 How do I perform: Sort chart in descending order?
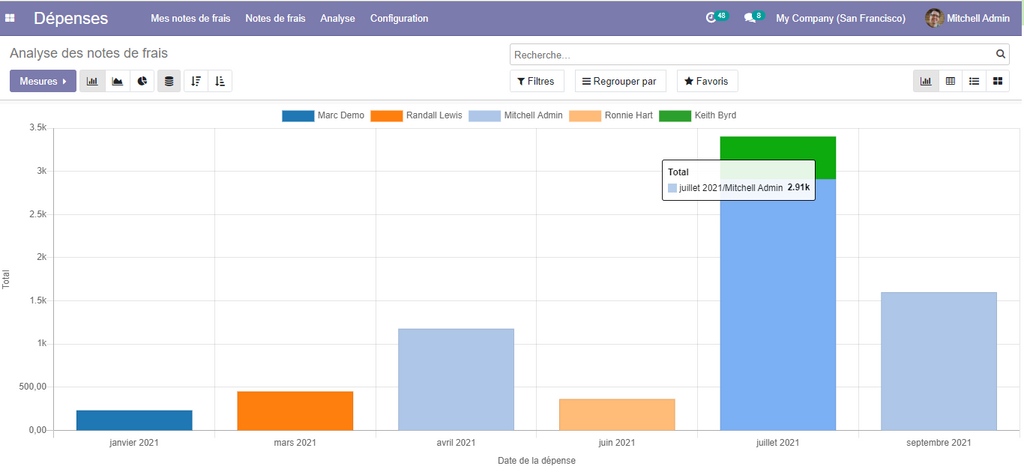[x=195, y=81]
